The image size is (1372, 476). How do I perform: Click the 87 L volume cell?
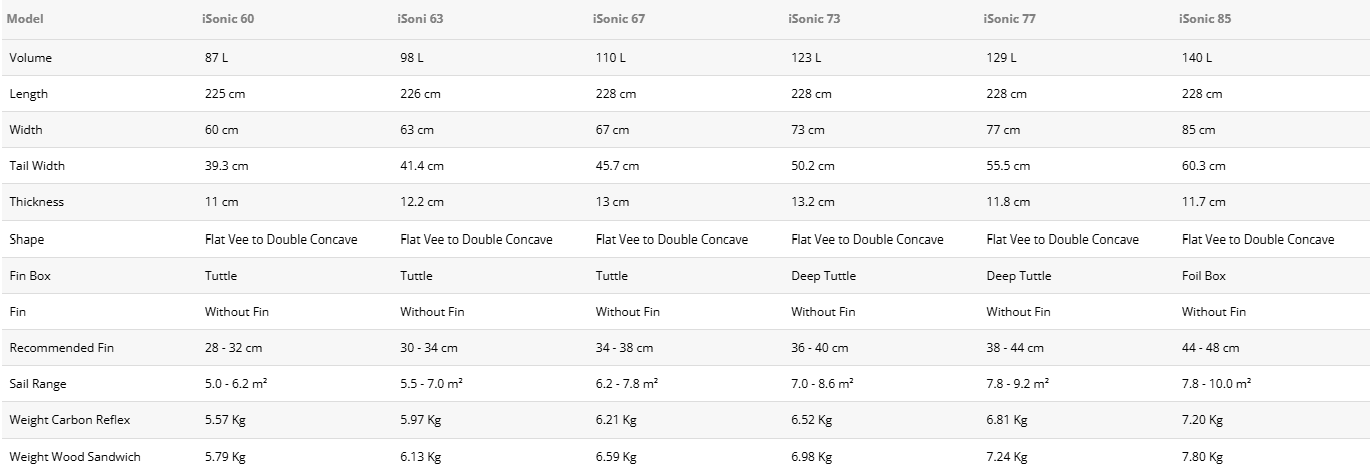point(217,58)
